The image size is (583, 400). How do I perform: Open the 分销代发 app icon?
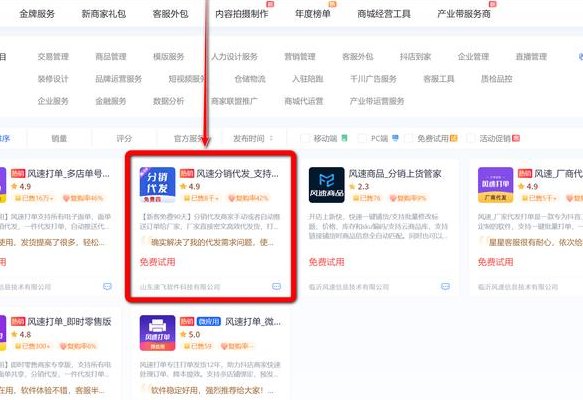157,185
